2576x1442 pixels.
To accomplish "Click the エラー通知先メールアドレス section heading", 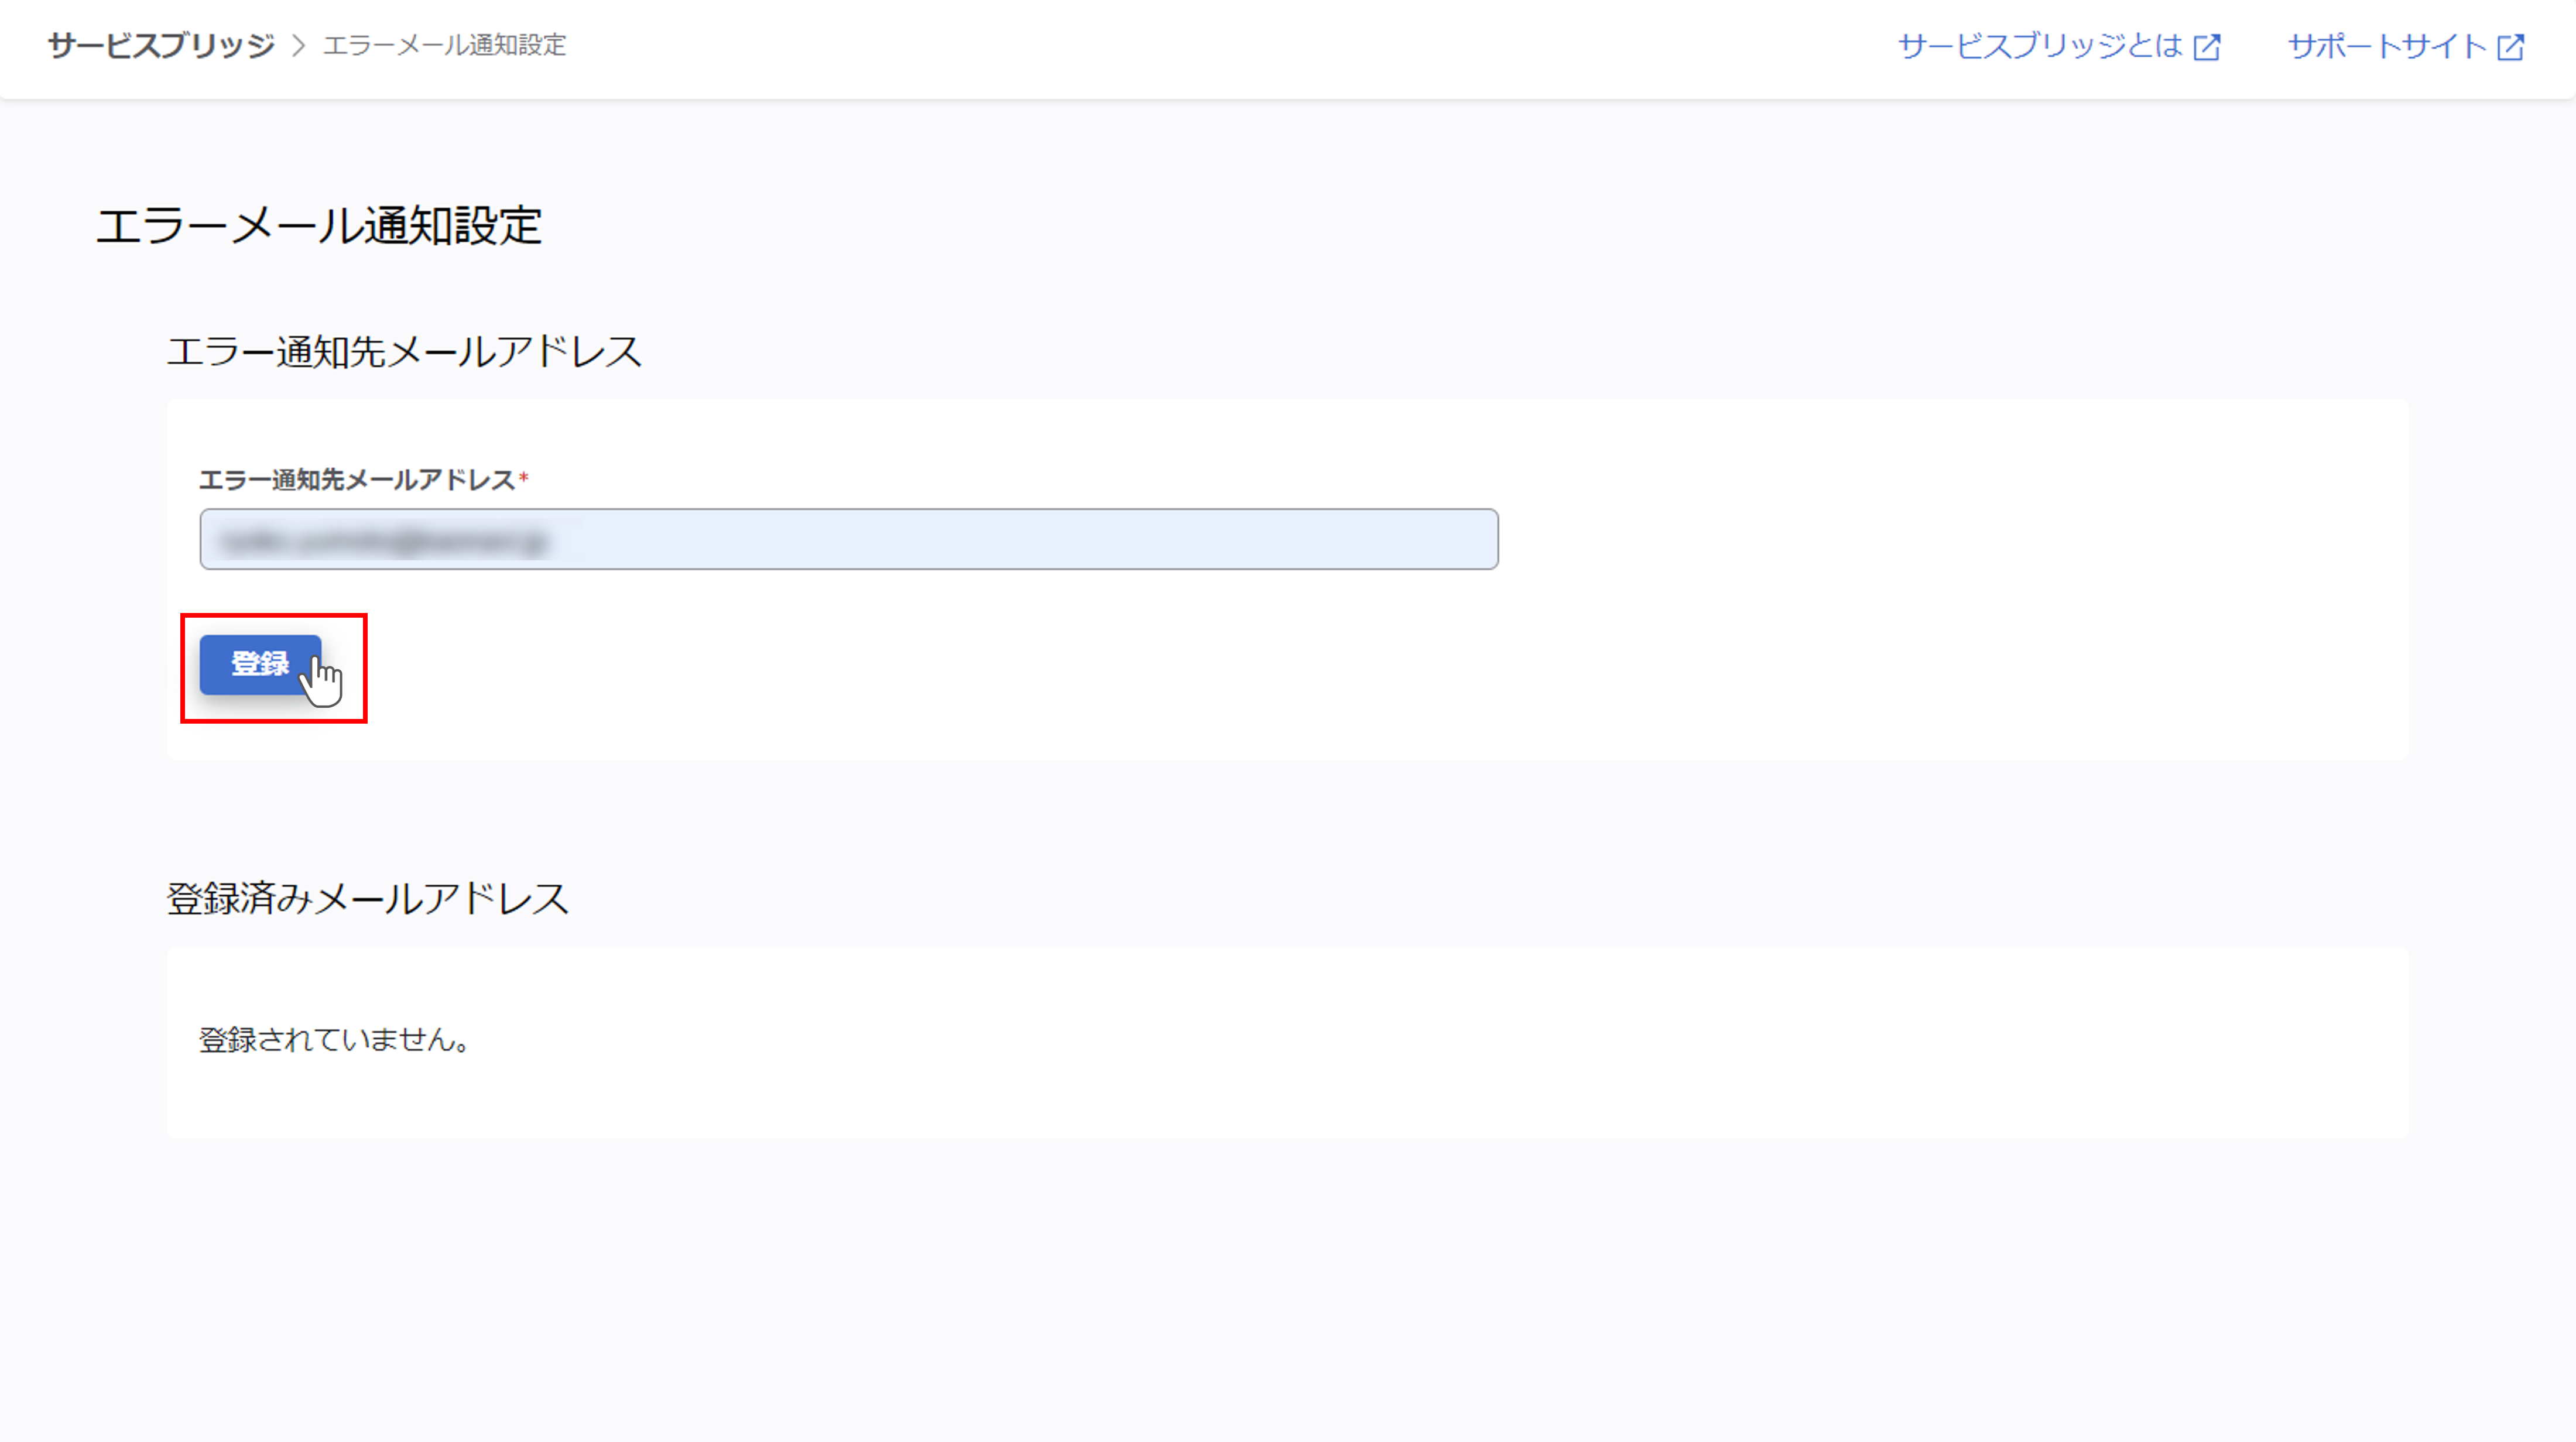I will pyautogui.click(x=404, y=351).
